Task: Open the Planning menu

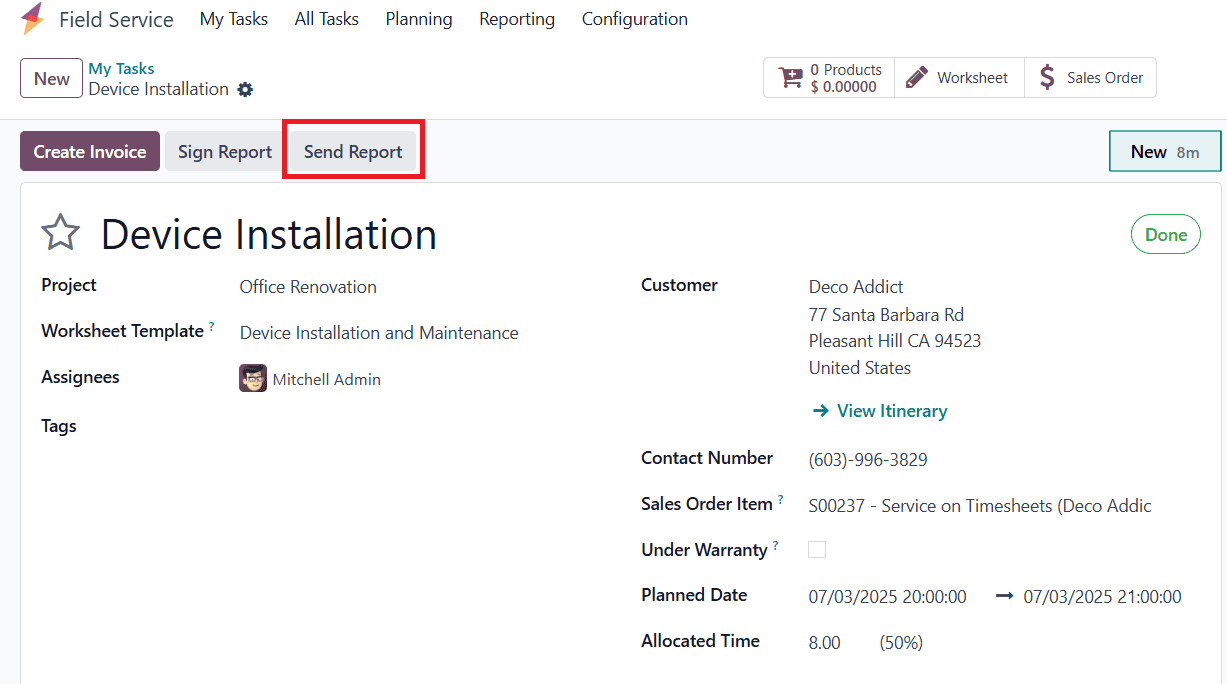Action: point(419,19)
